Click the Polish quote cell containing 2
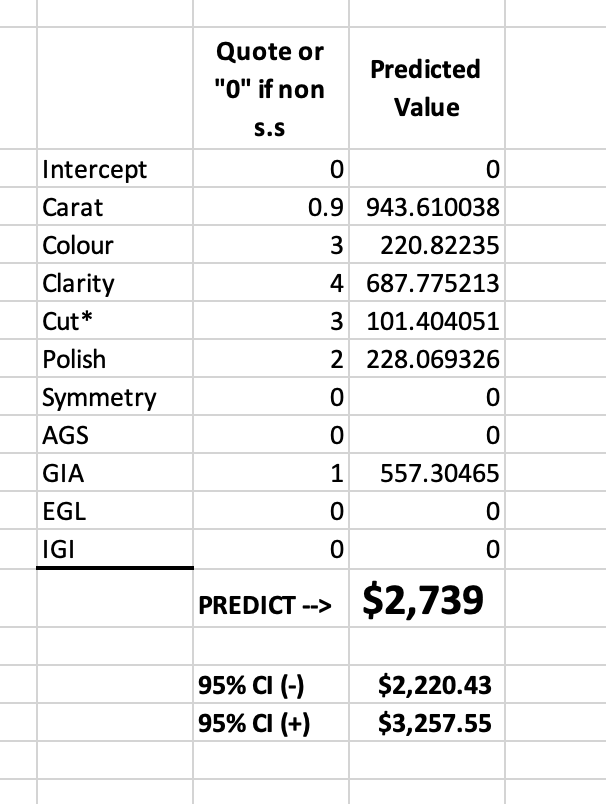Viewport: 606px width, 804px height. pyautogui.click(x=335, y=359)
